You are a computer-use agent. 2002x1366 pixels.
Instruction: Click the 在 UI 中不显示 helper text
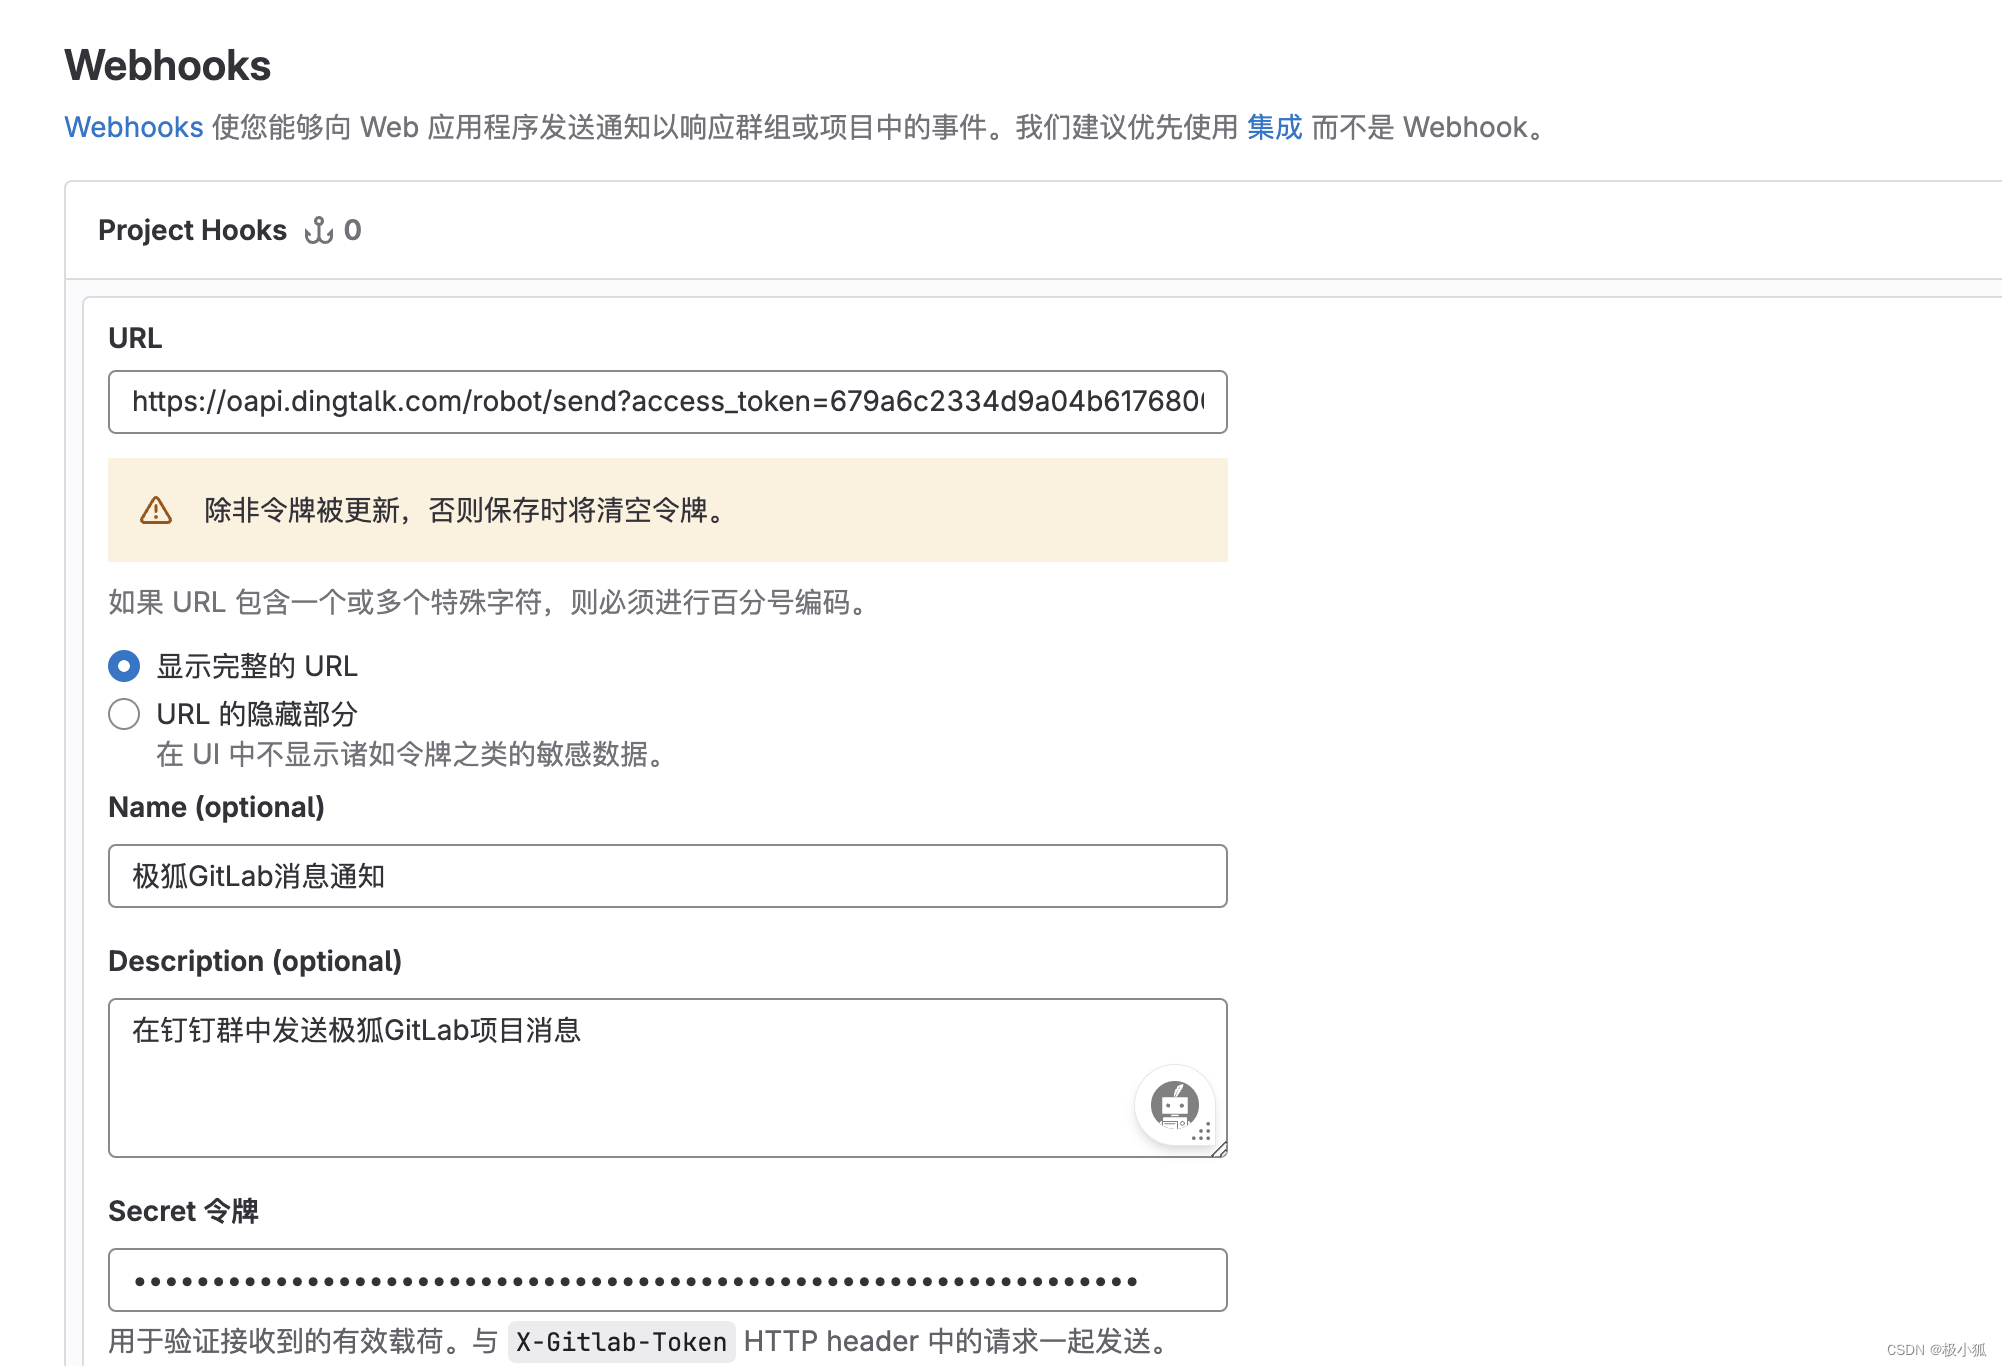[x=412, y=754]
